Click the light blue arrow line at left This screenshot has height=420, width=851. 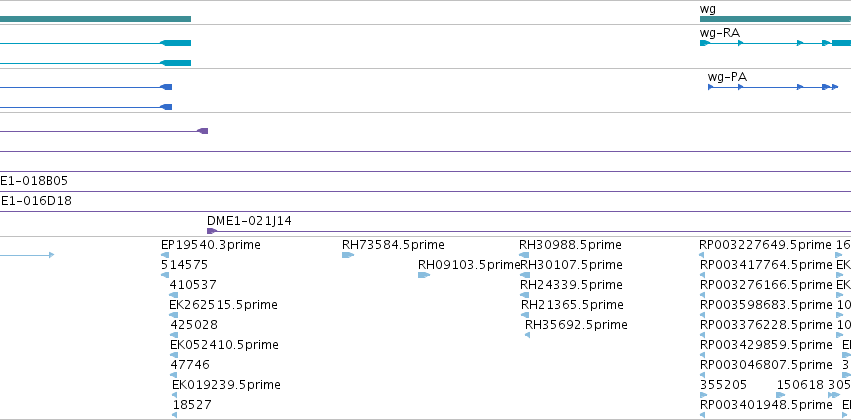(27, 255)
